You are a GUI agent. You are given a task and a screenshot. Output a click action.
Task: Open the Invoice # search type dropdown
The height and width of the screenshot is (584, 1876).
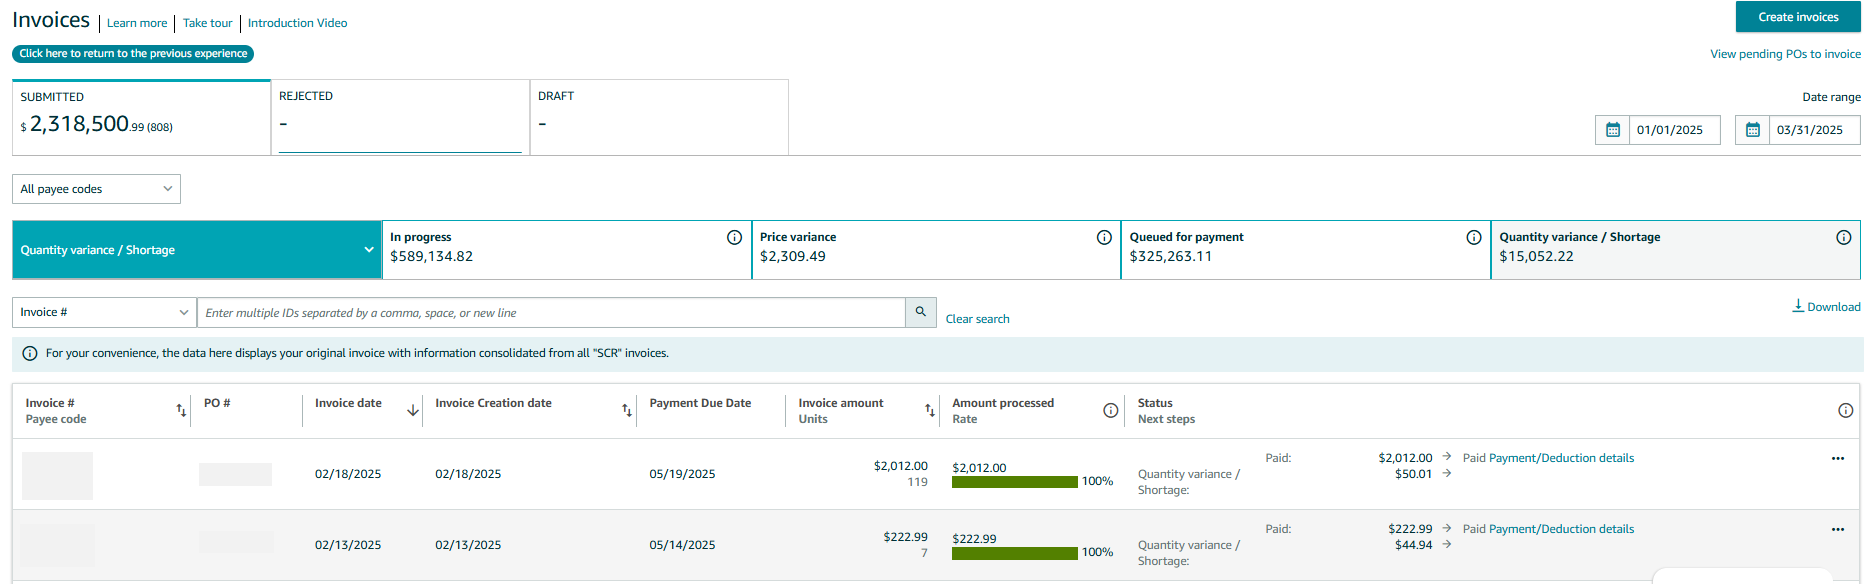pyautogui.click(x=104, y=312)
